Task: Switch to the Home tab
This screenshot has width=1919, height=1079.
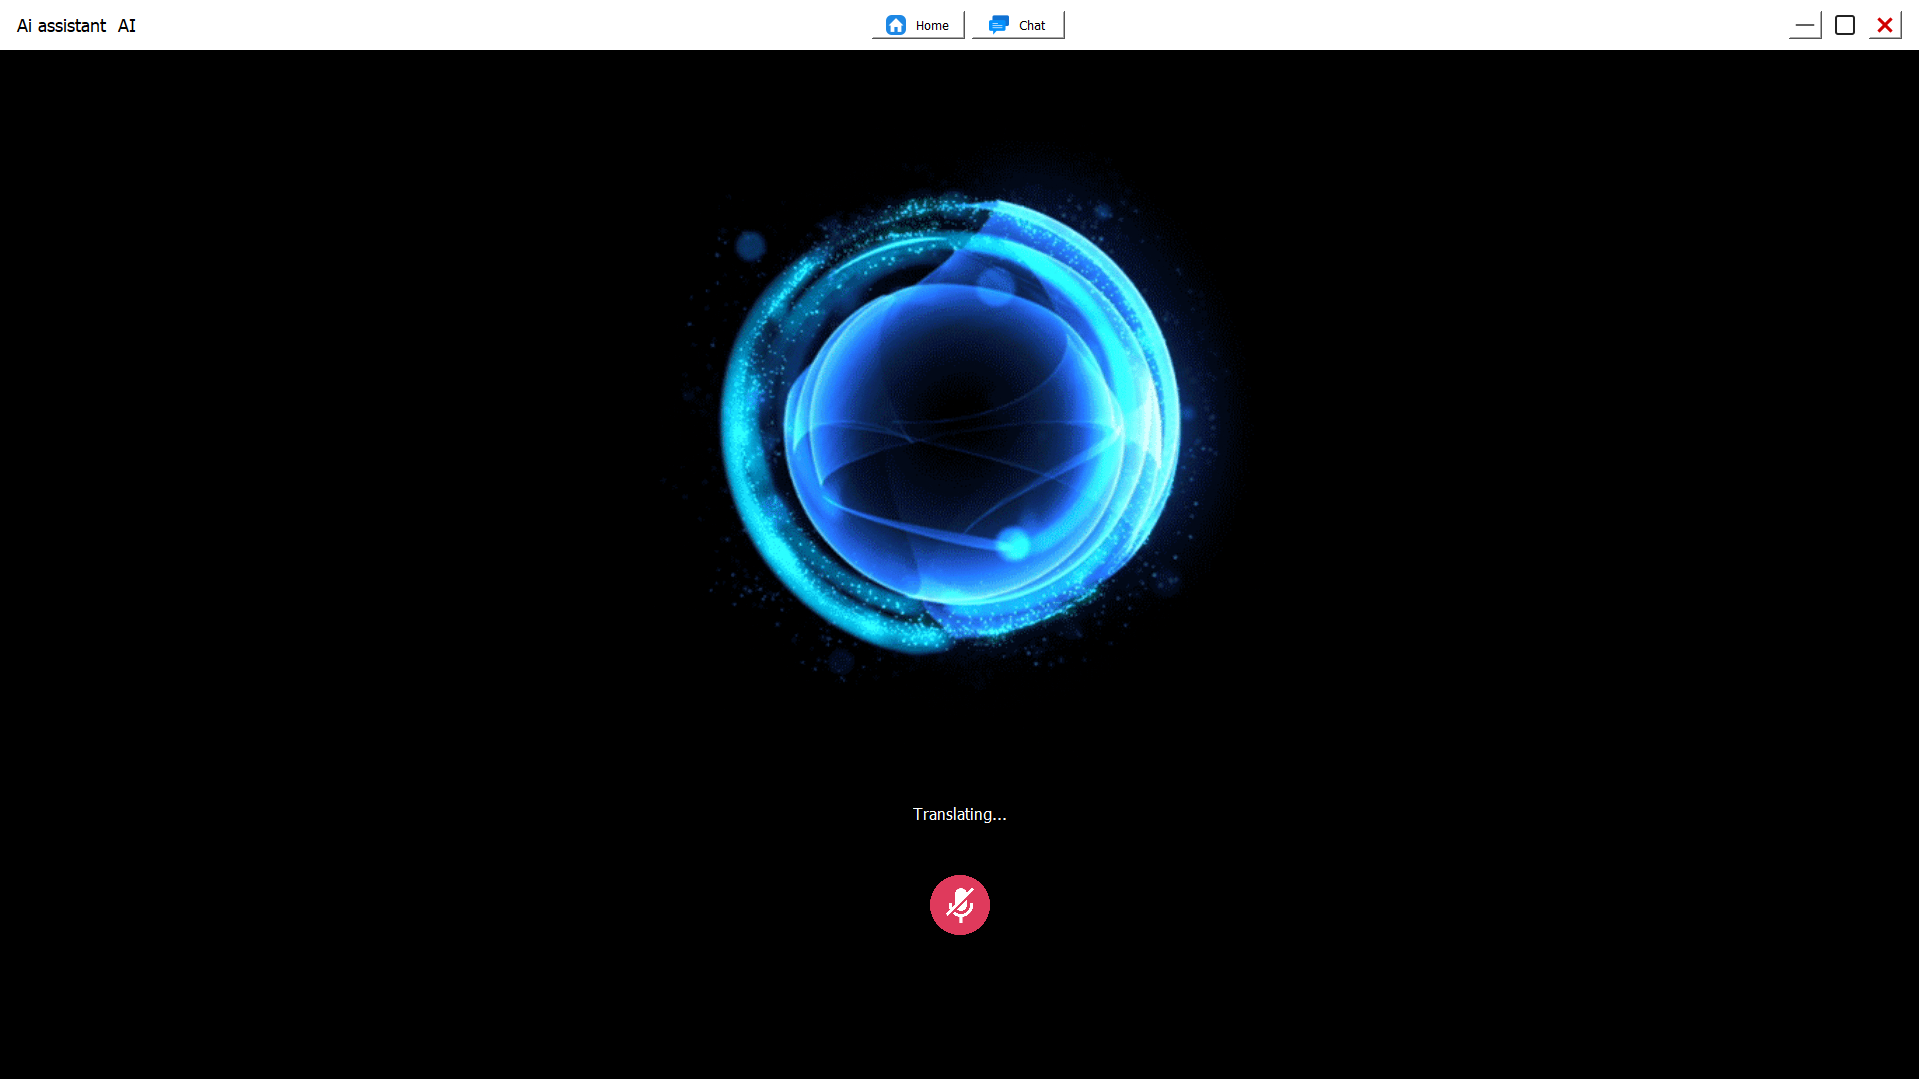Action: tap(917, 25)
